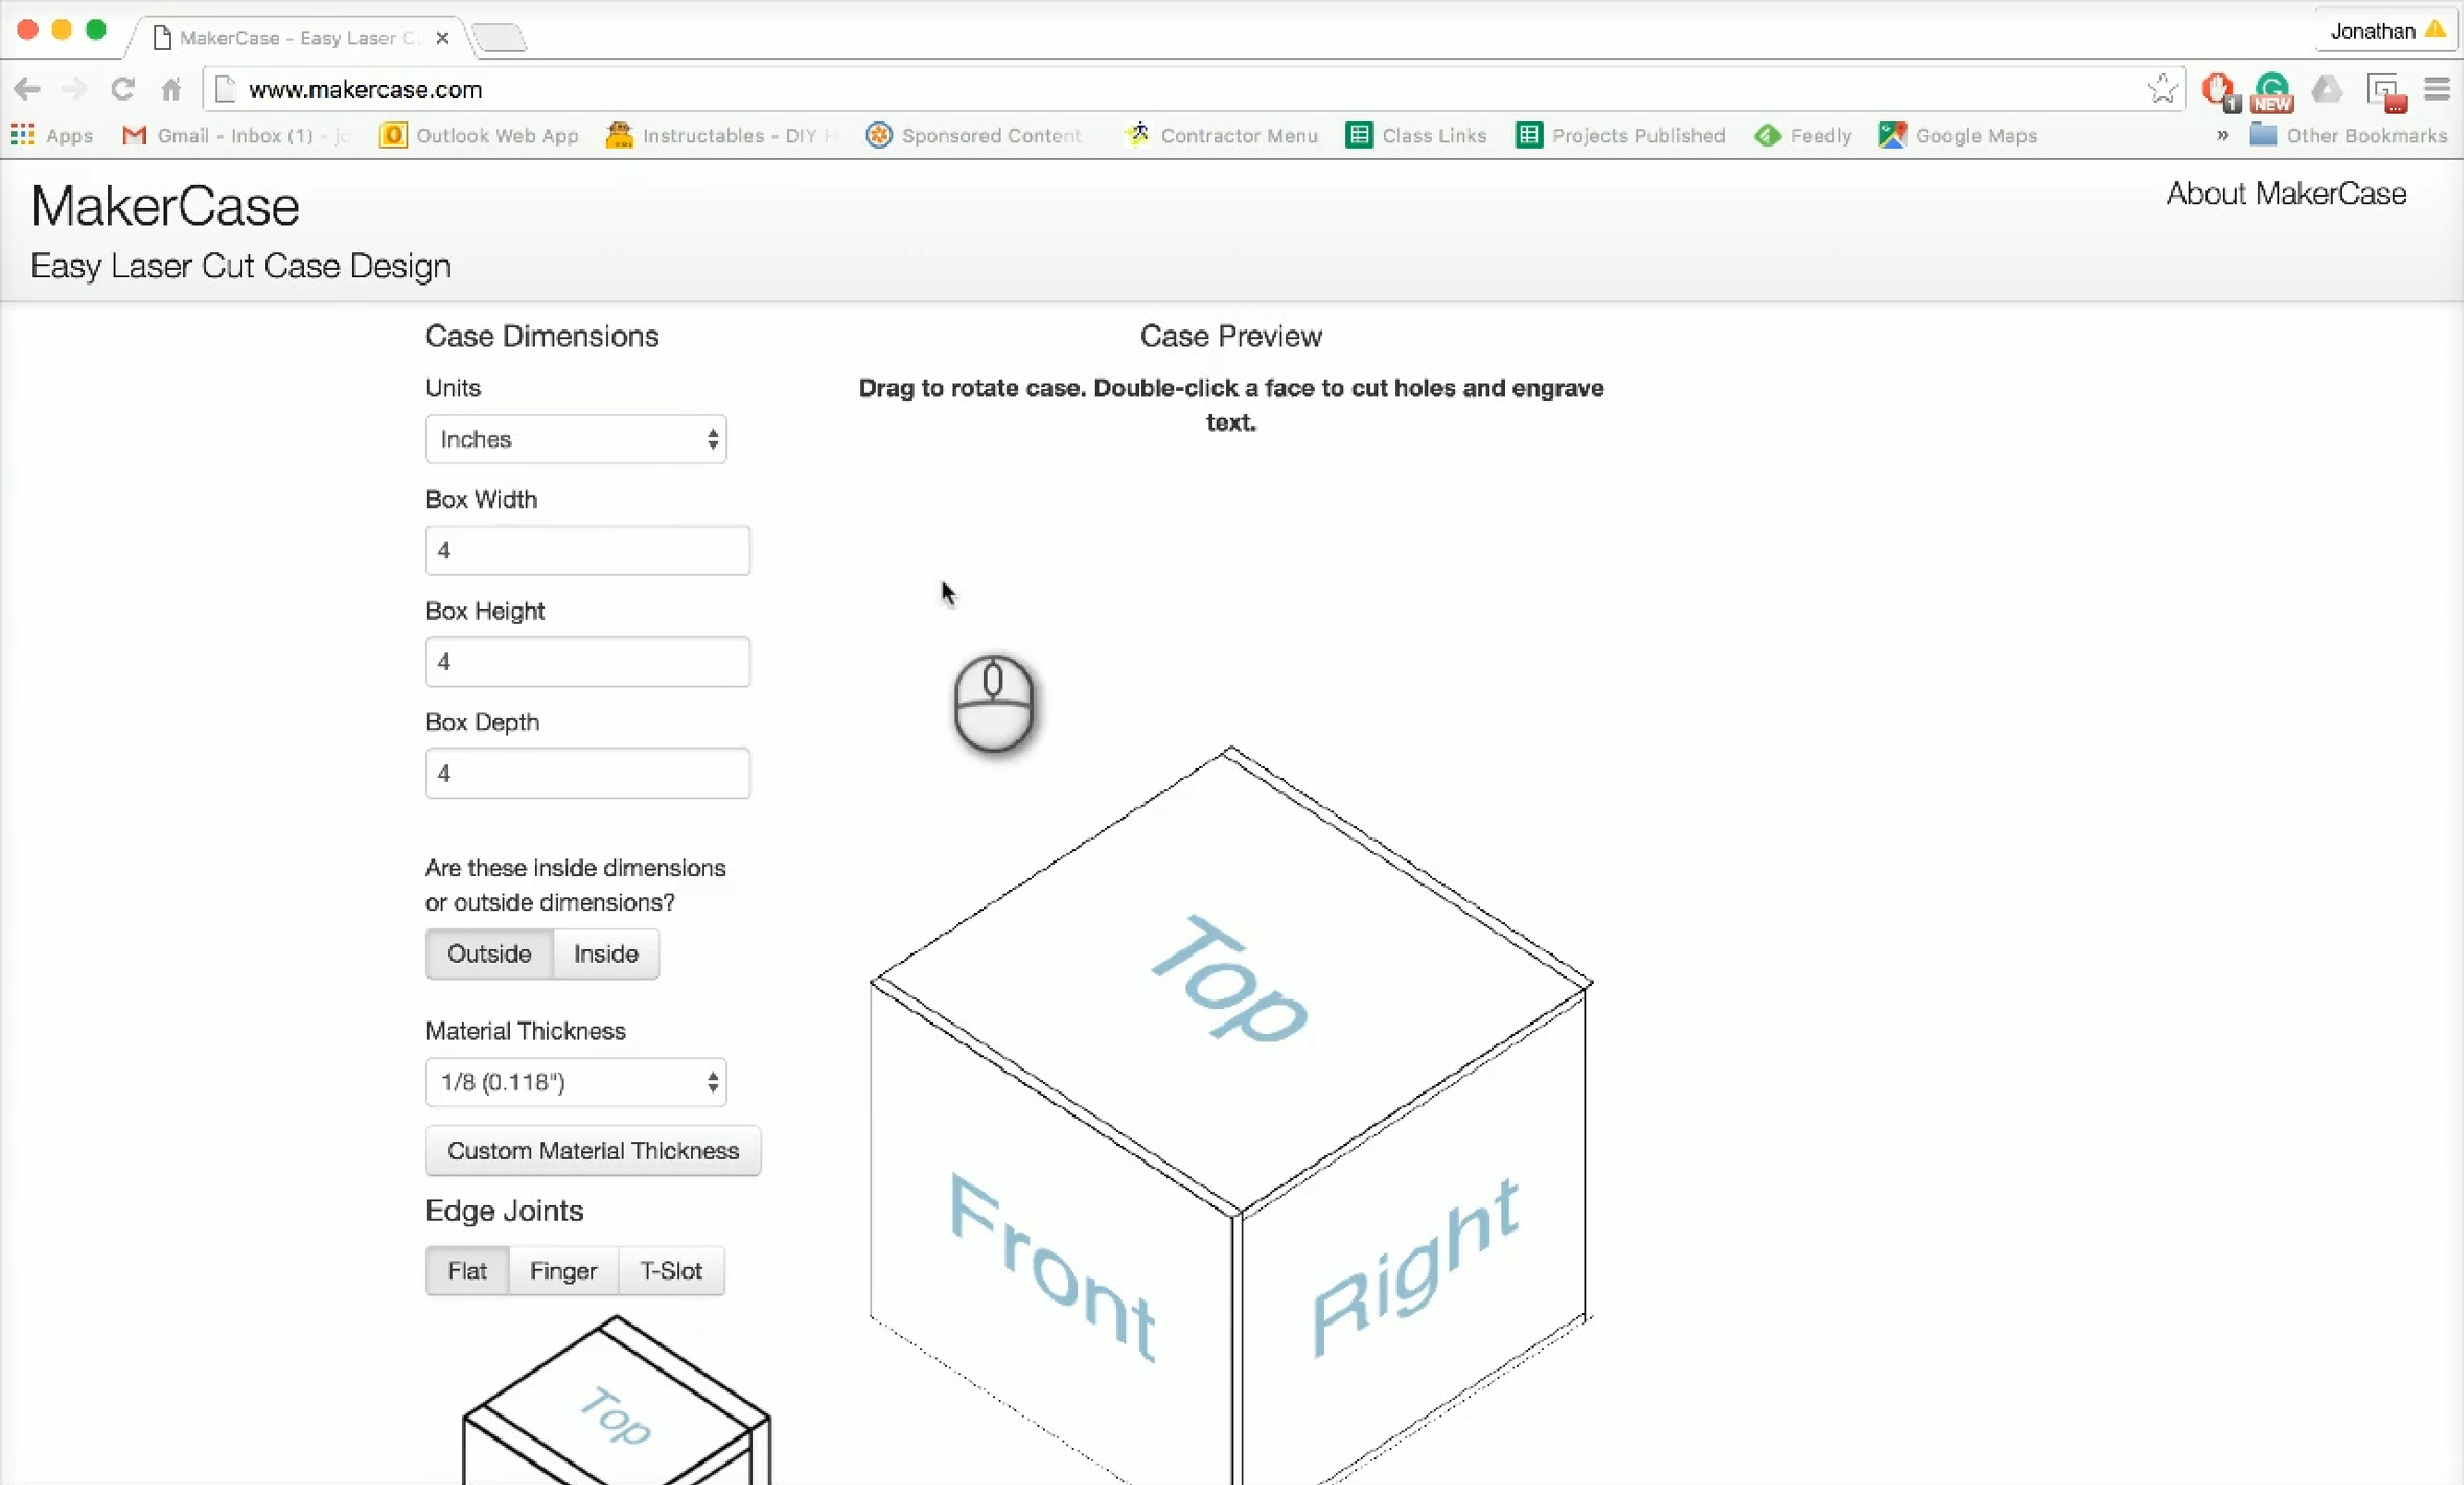This screenshot has width=2464, height=1485.
Task: Open Instructables bookmark item
Action: coord(720,135)
